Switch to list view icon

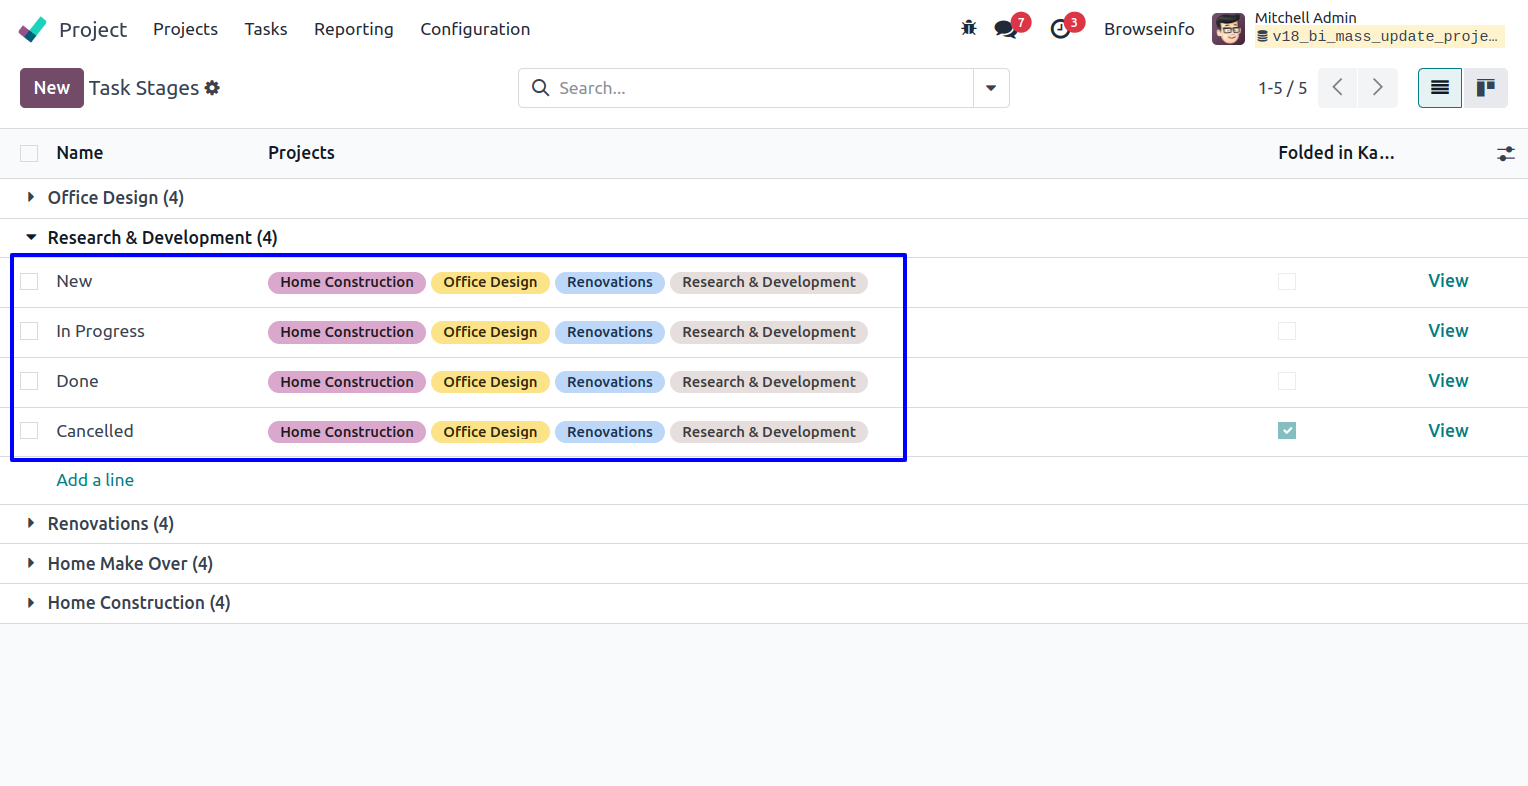[1439, 88]
